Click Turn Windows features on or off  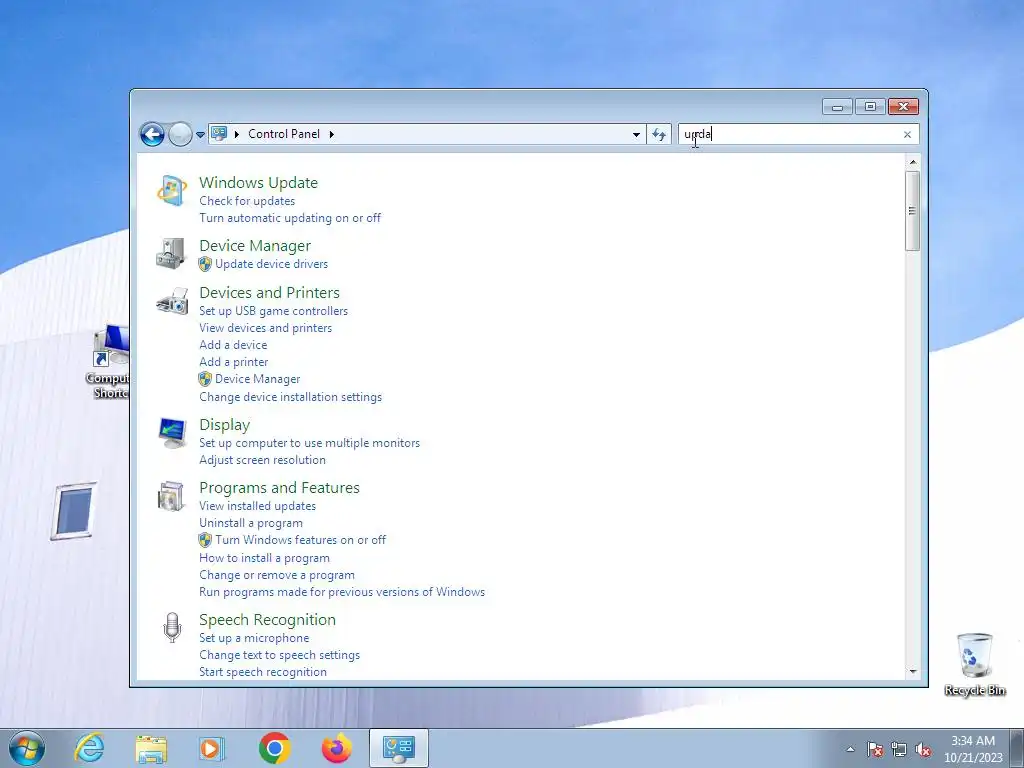click(x=300, y=540)
